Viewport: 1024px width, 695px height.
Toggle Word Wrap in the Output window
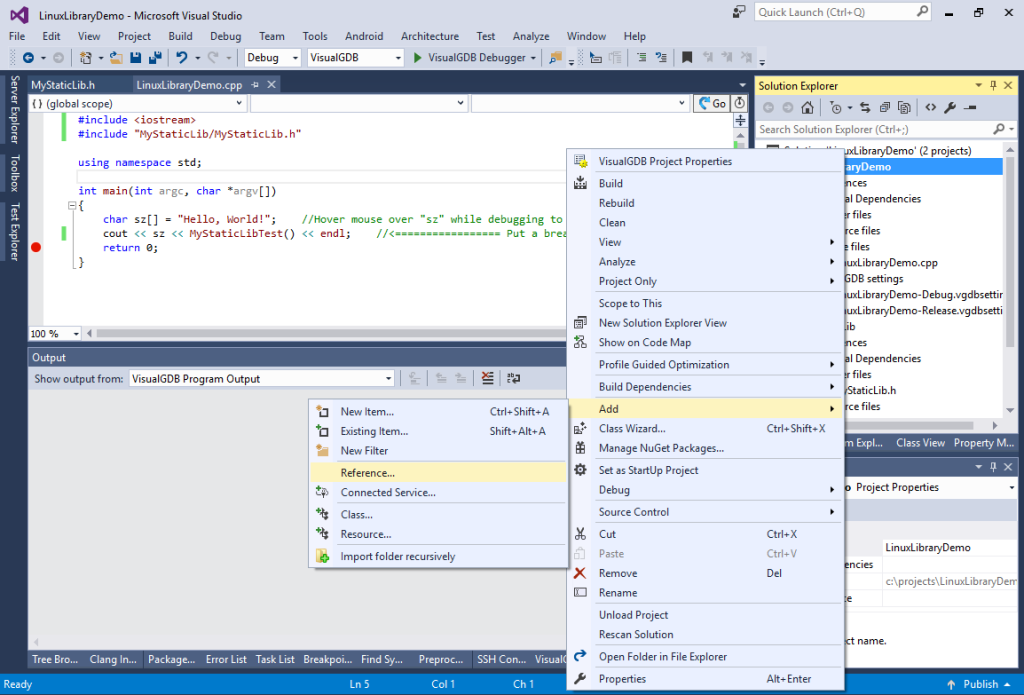click(512, 378)
